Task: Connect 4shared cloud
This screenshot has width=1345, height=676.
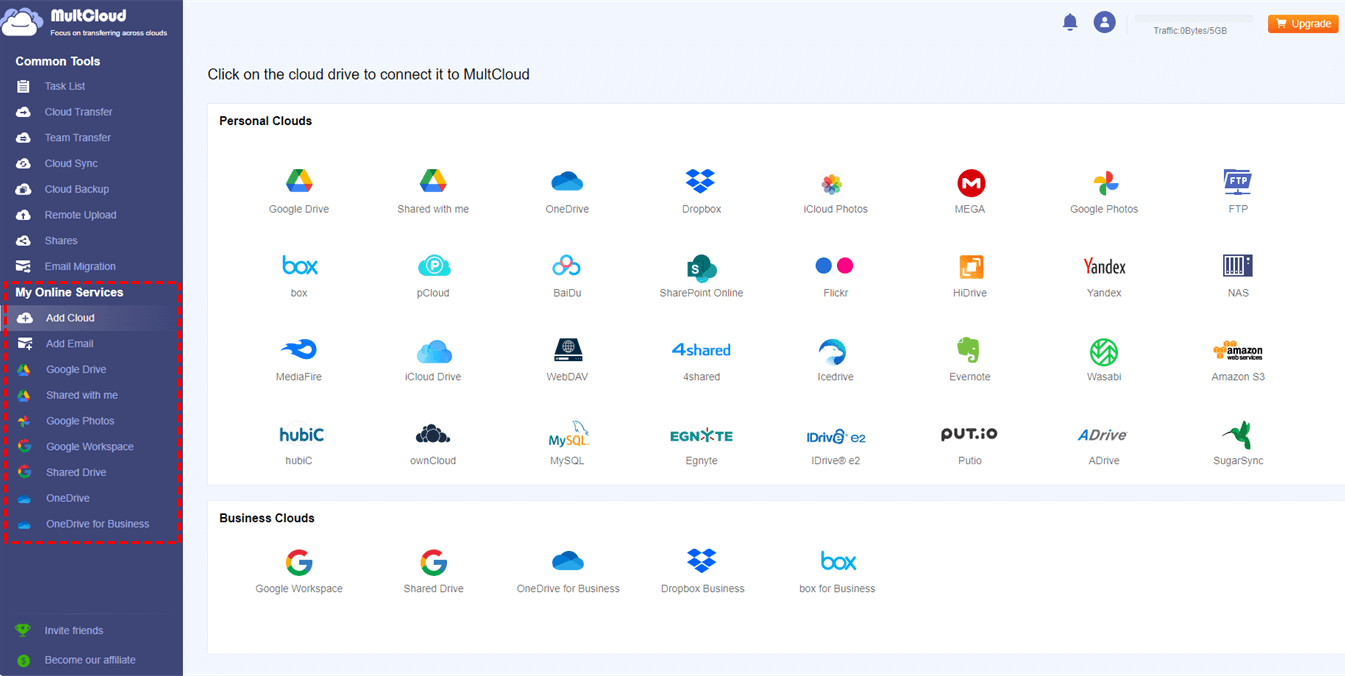Action: pyautogui.click(x=701, y=360)
